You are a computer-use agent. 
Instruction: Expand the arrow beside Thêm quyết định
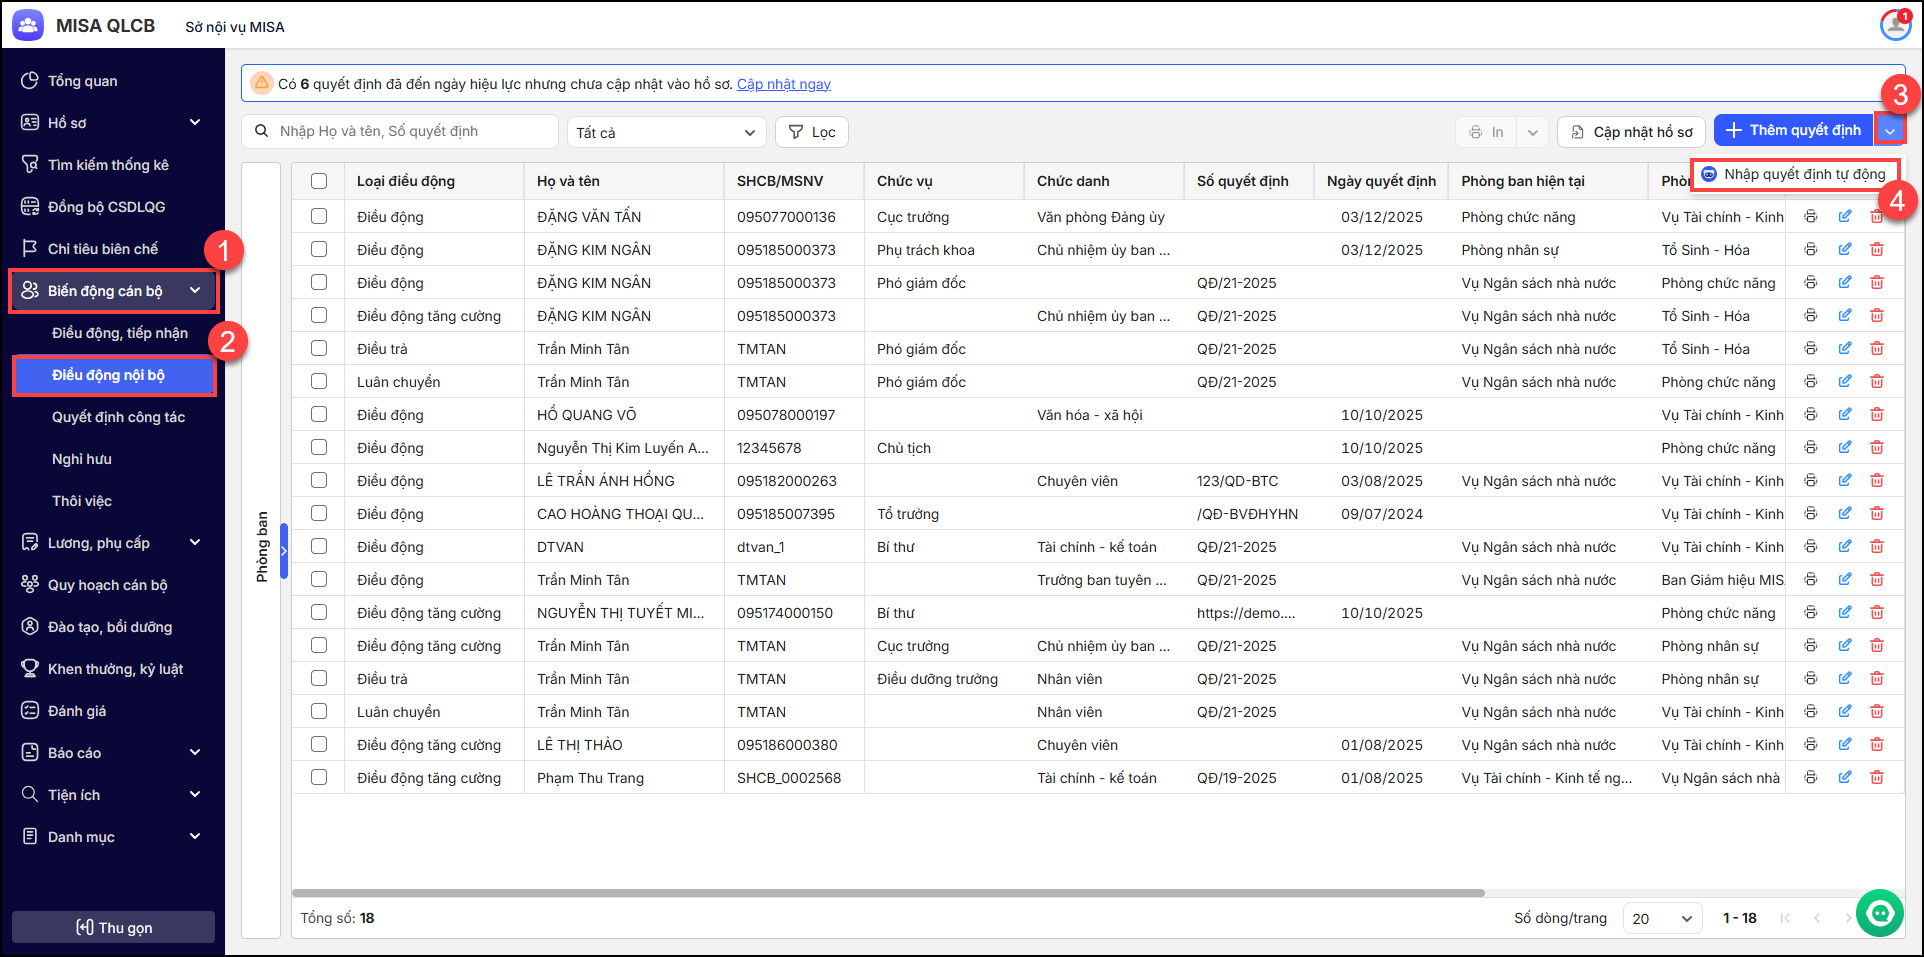pyautogui.click(x=1890, y=131)
